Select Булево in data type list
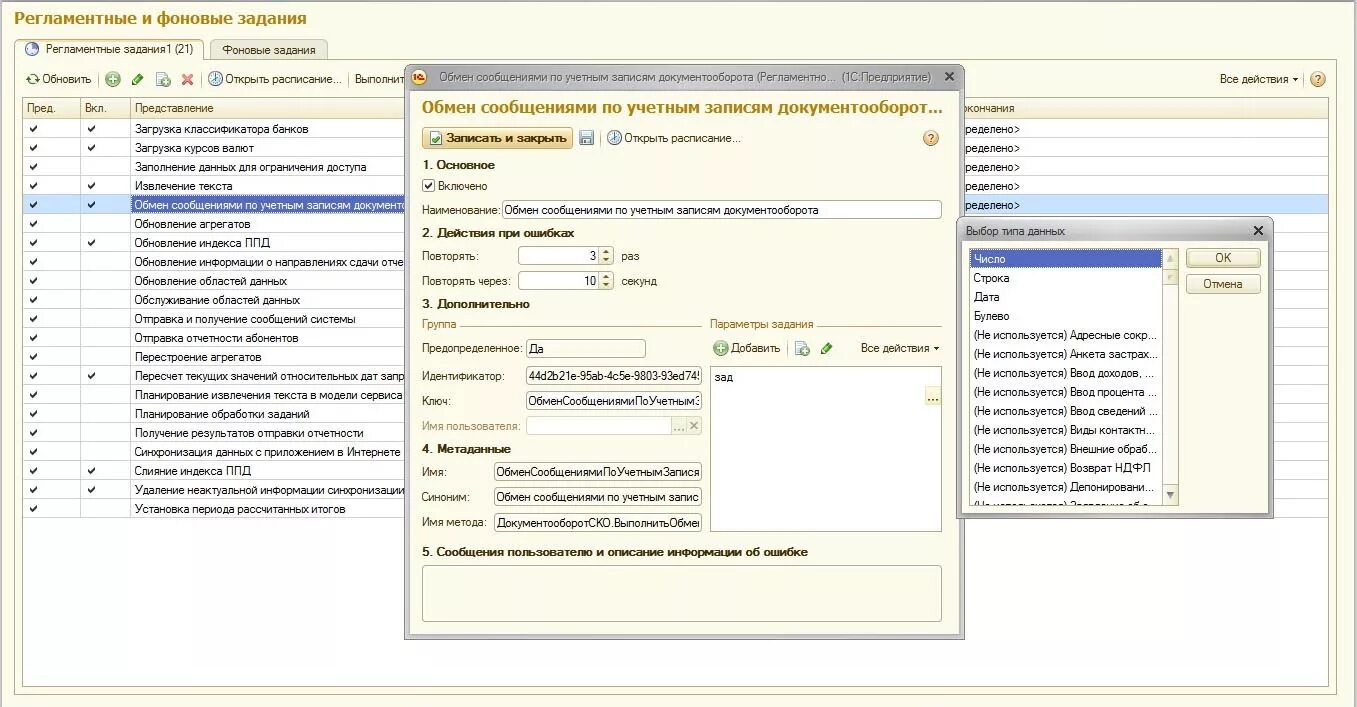The height and width of the screenshot is (707, 1357). pyautogui.click(x=1066, y=316)
